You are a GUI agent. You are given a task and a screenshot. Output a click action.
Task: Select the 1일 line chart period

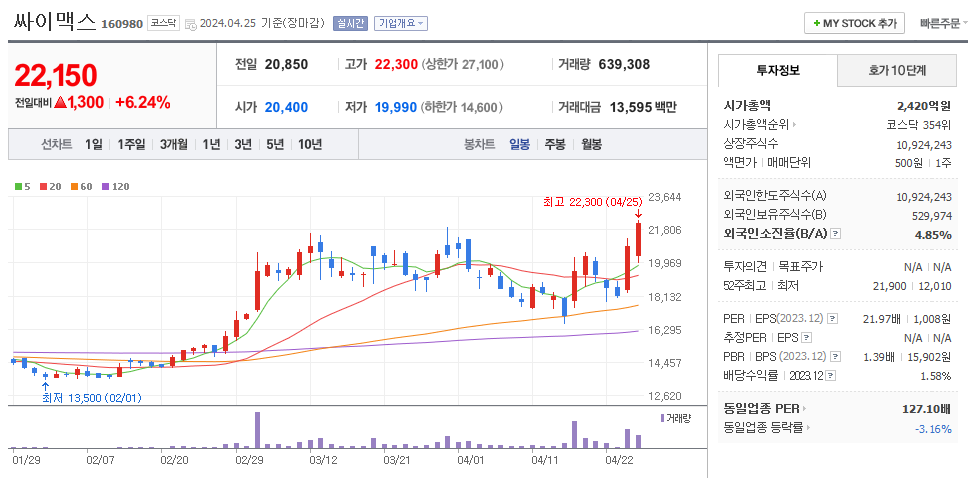tap(94, 145)
